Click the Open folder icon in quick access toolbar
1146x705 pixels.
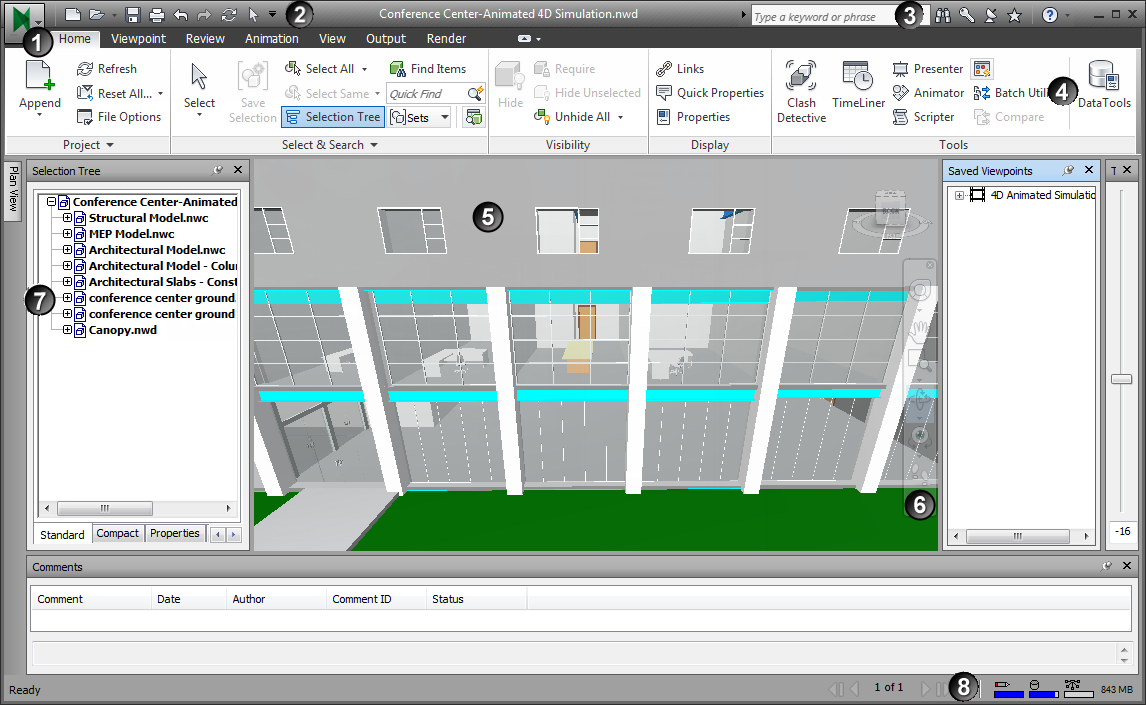[96, 15]
